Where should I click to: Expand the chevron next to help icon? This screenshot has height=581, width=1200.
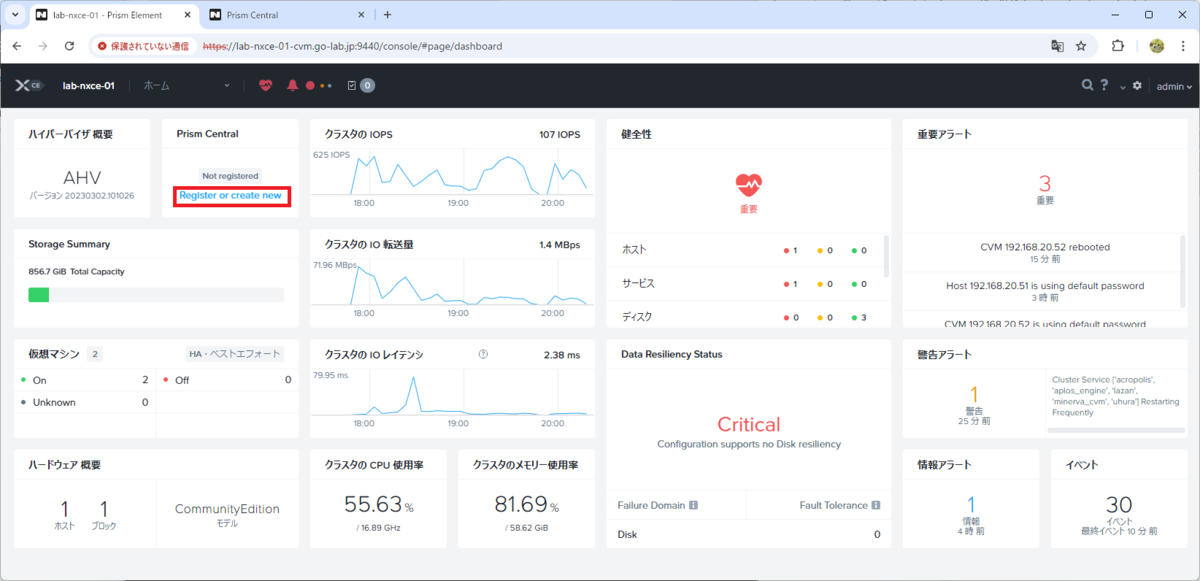[x=1122, y=87]
